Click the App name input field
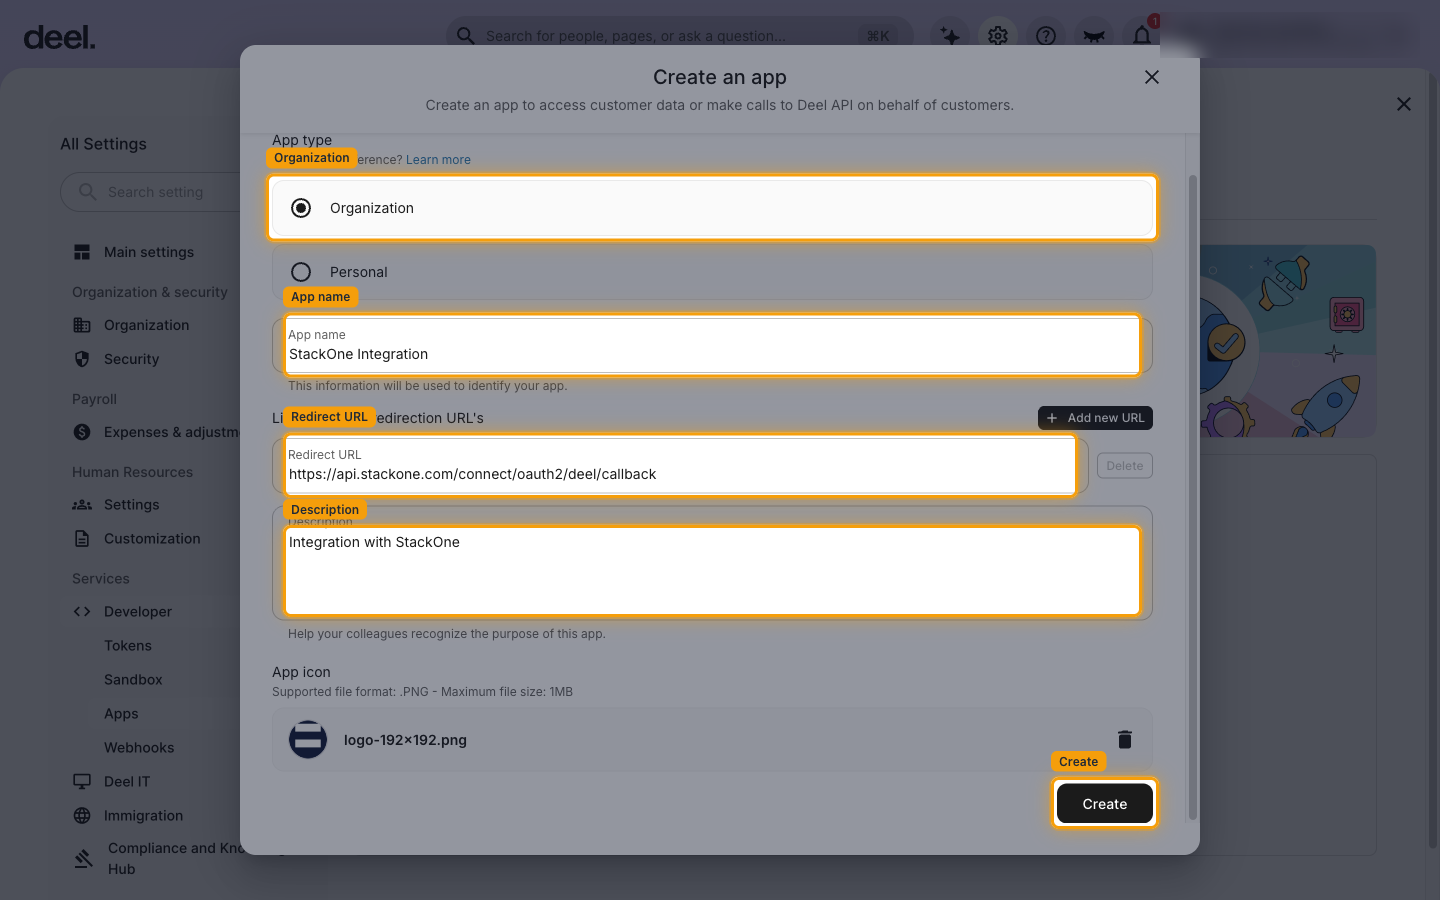The height and width of the screenshot is (900, 1440). [712, 345]
